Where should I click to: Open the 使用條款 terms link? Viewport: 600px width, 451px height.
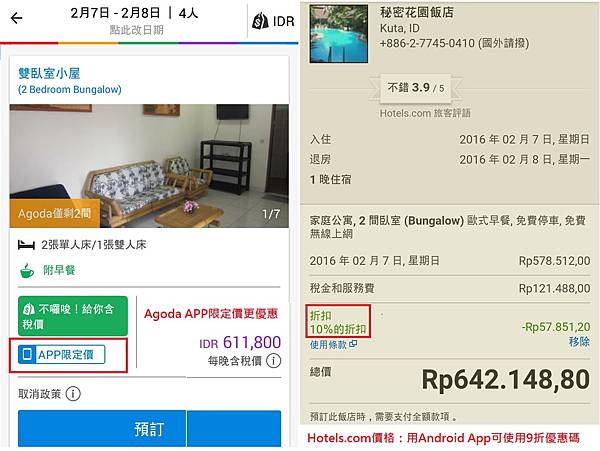tap(328, 345)
